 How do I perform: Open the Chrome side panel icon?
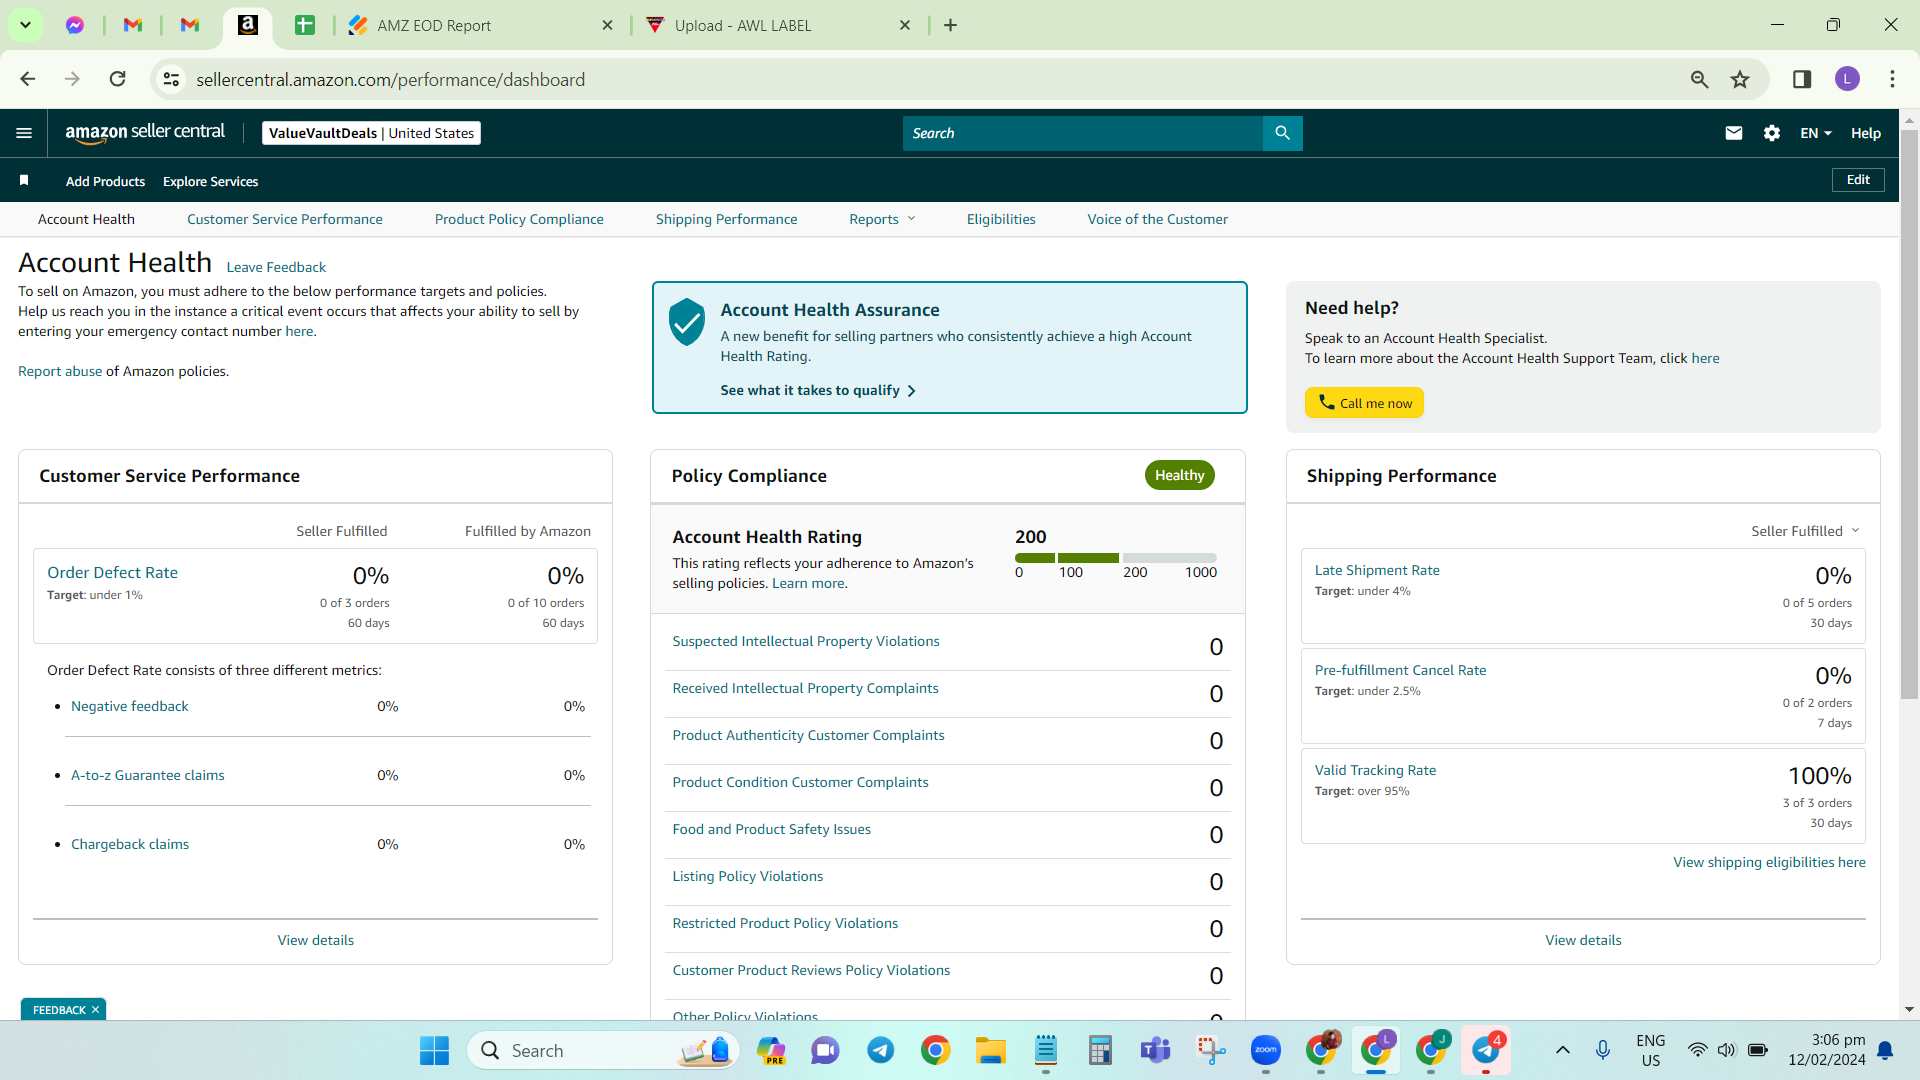tap(1802, 79)
